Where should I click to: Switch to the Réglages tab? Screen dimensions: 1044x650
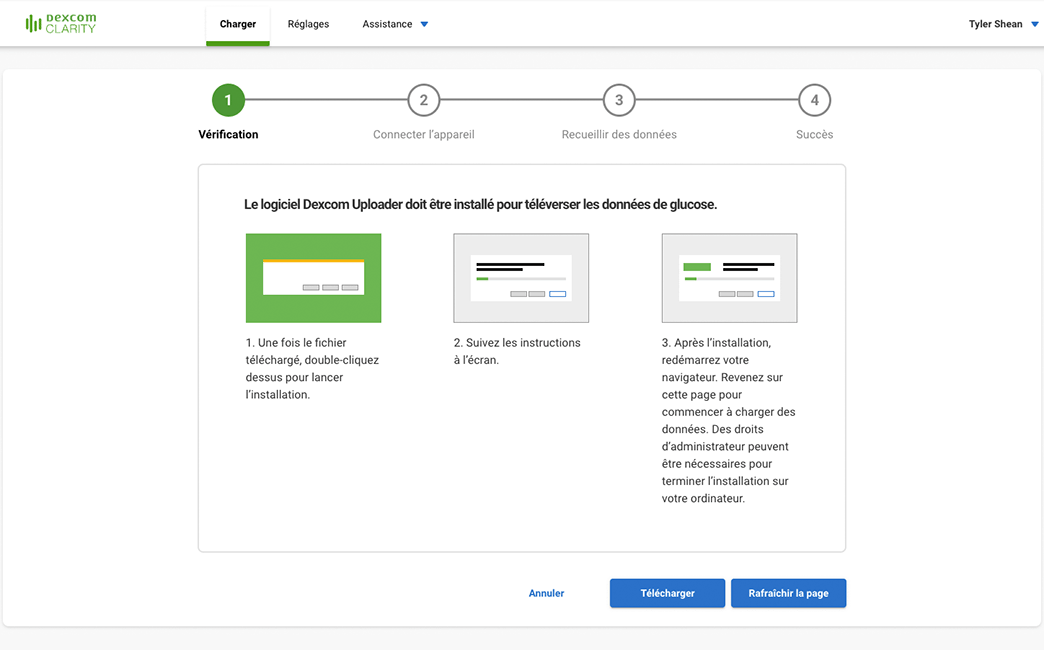[x=308, y=24]
